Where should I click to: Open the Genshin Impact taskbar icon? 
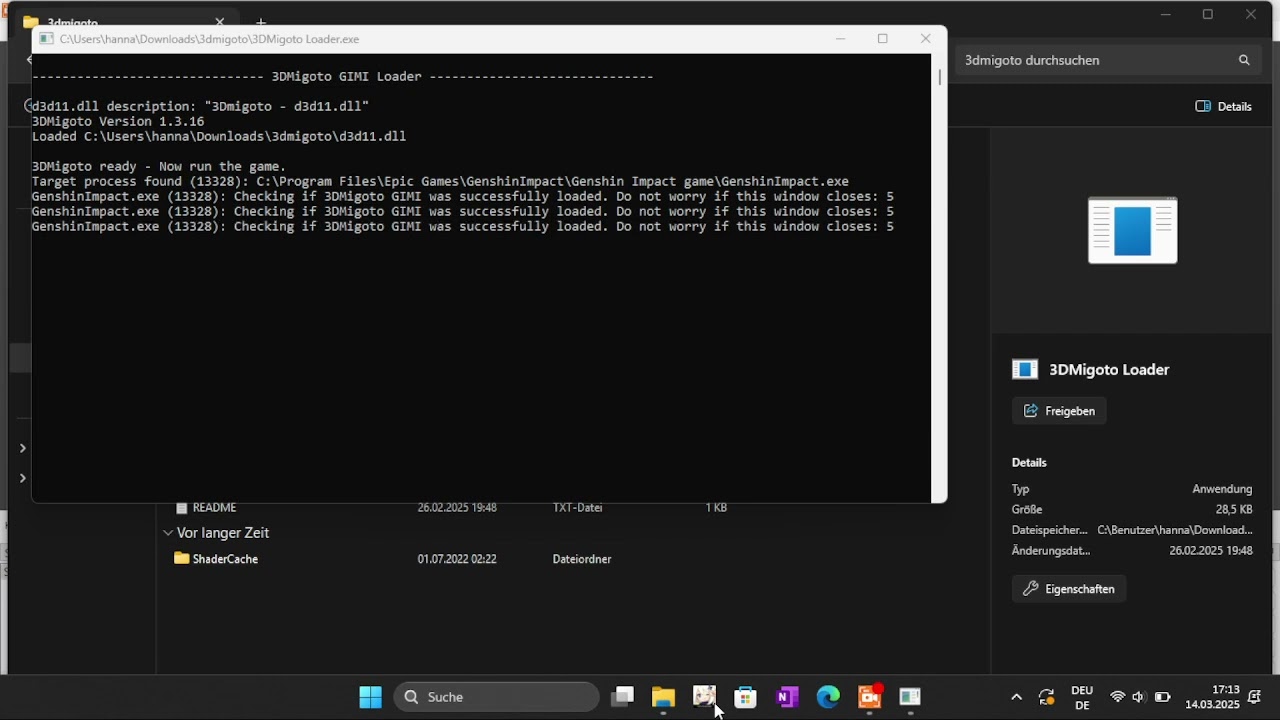coord(704,697)
